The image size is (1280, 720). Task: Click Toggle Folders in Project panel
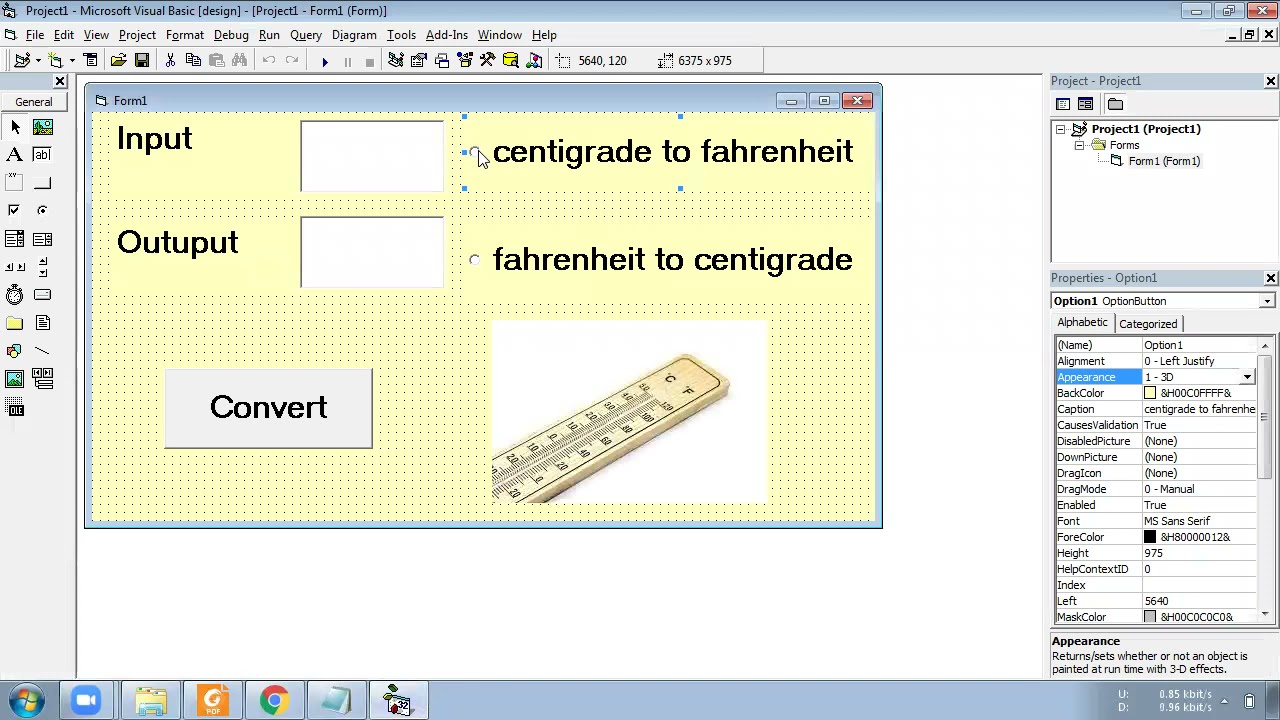pos(1115,104)
